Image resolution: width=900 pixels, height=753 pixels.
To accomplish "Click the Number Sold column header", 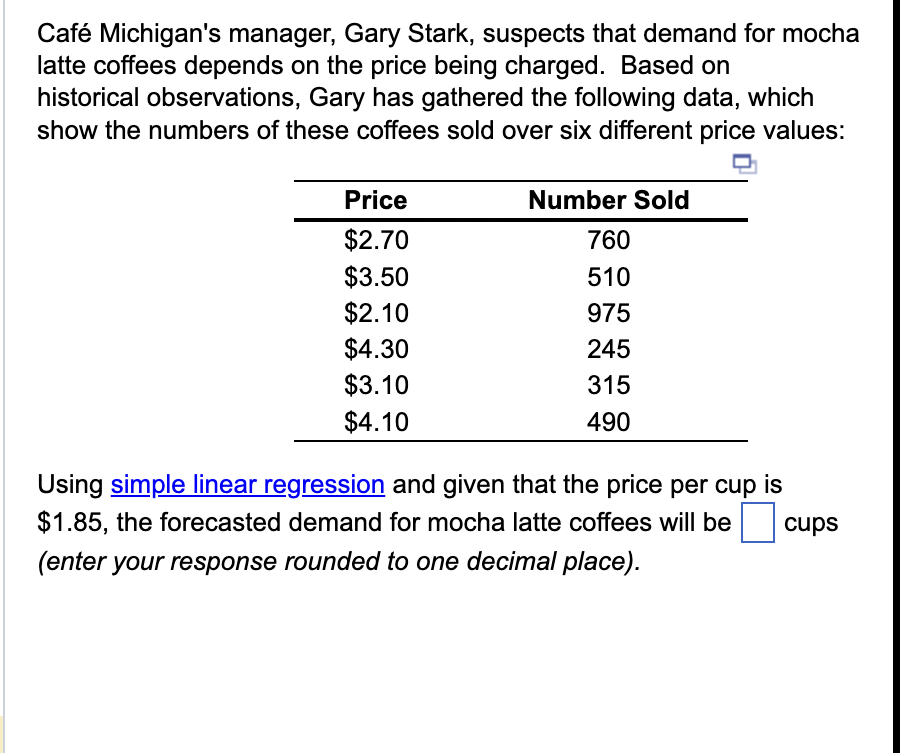I will point(607,200).
